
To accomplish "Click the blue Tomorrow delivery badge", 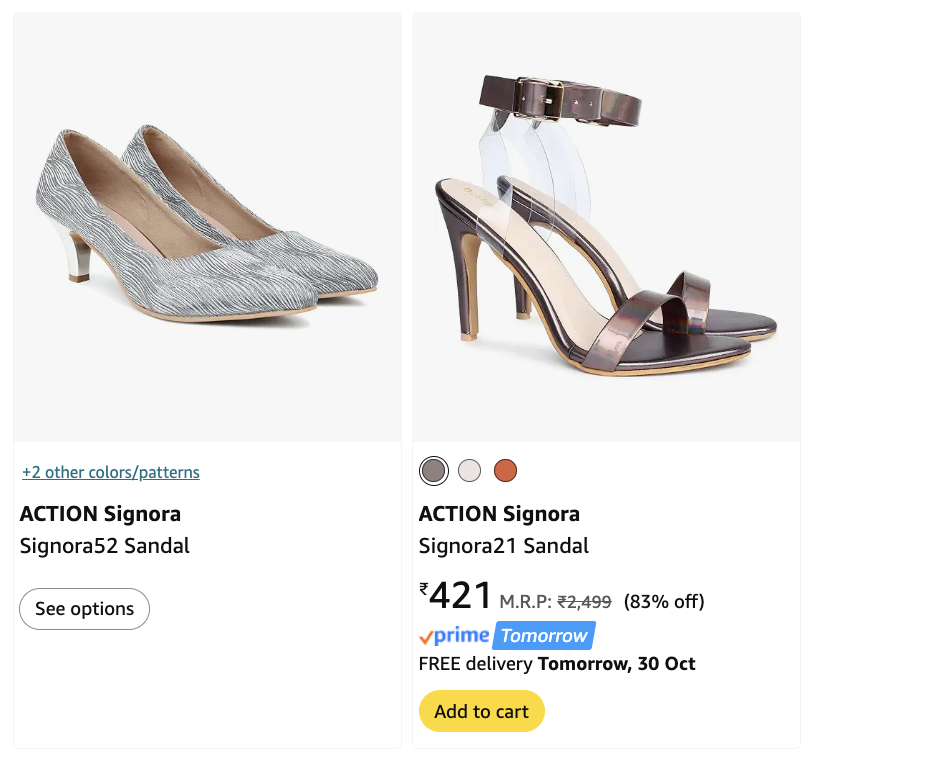I will coord(544,636).
